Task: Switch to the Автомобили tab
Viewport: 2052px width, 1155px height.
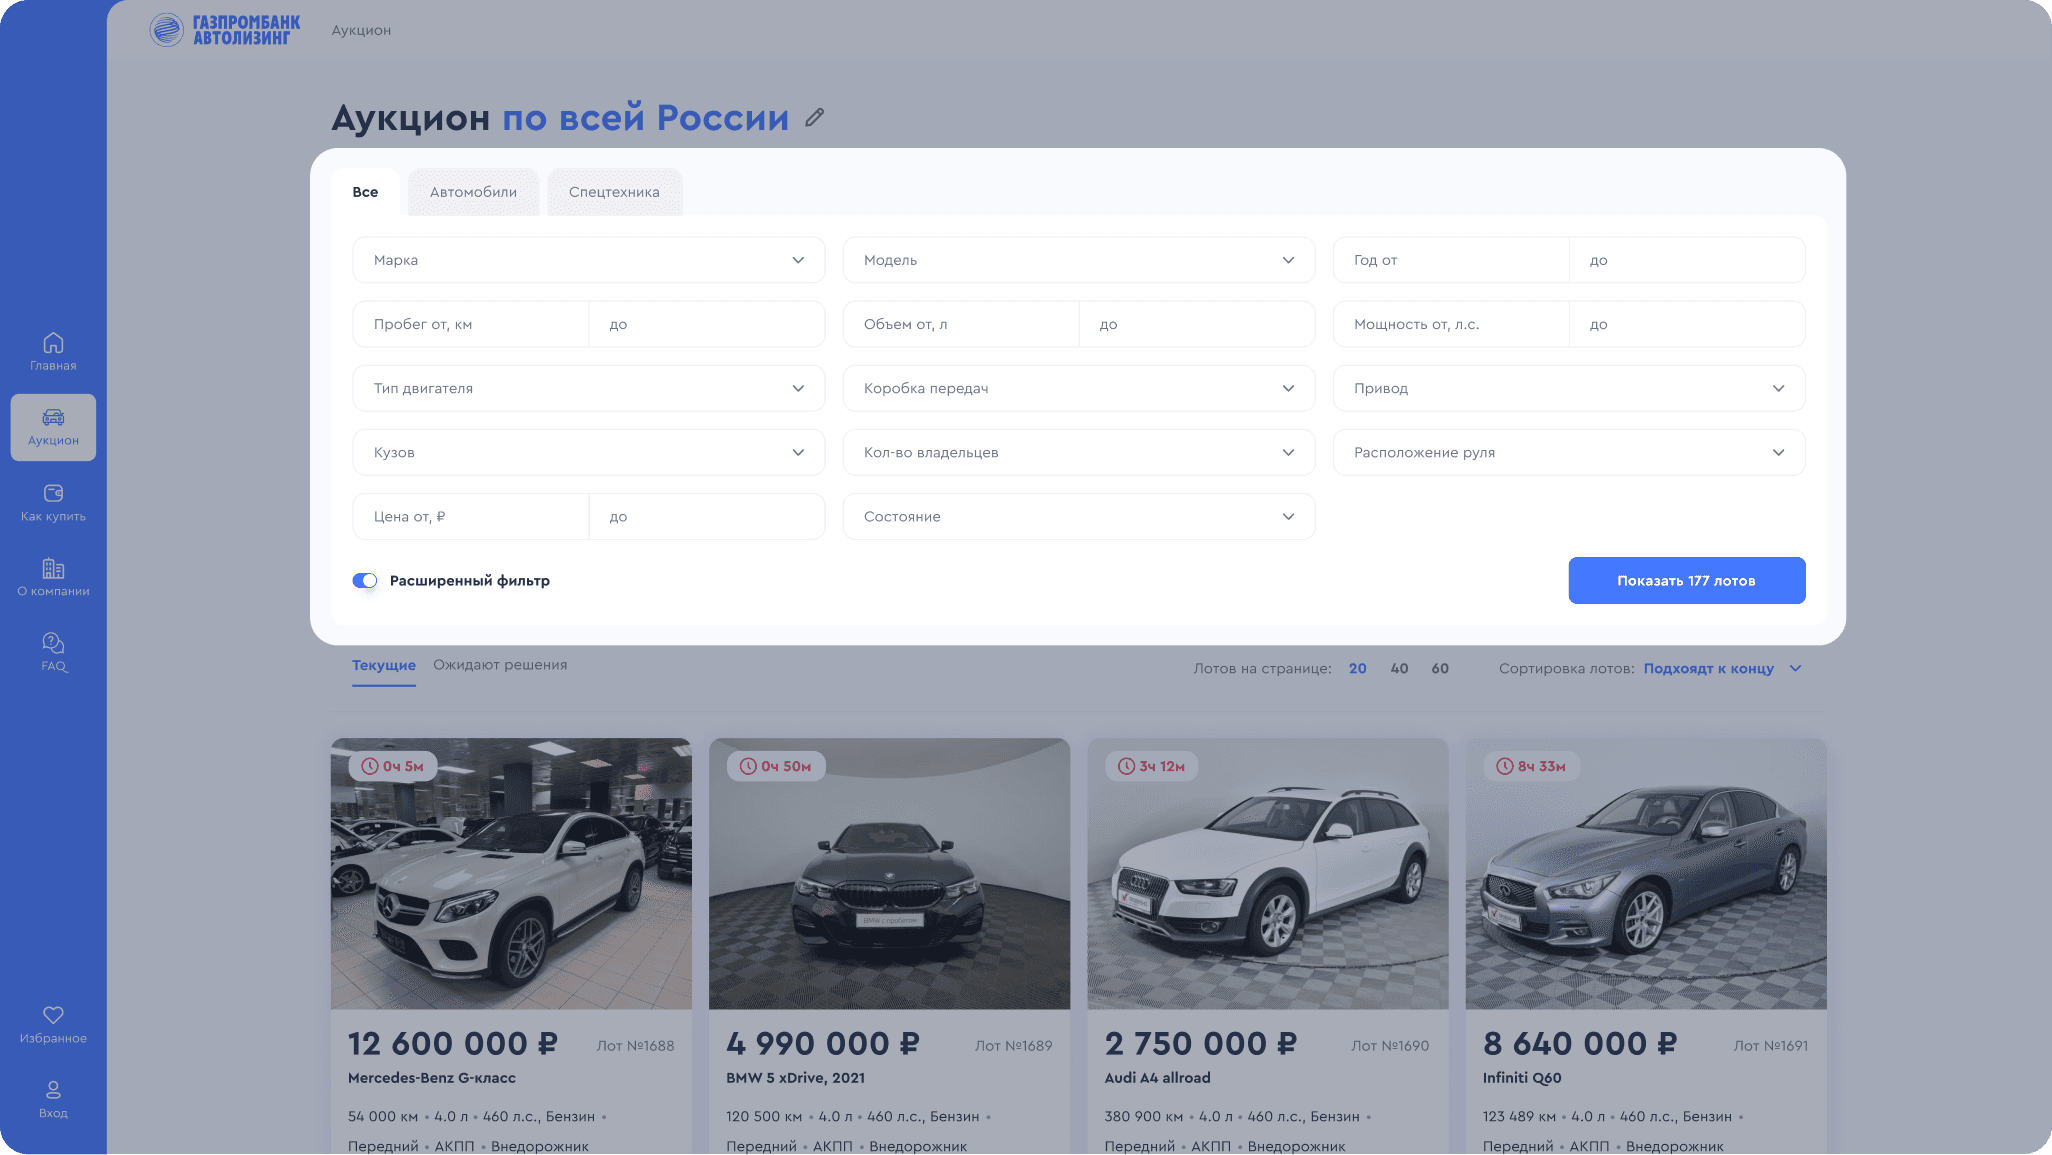Action: [473, 192]
